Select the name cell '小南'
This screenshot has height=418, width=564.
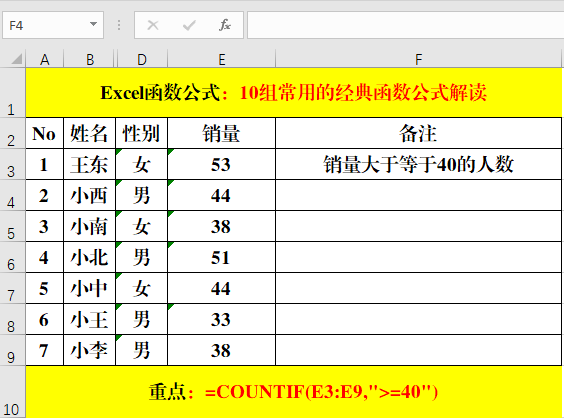(x=90, y=226)
